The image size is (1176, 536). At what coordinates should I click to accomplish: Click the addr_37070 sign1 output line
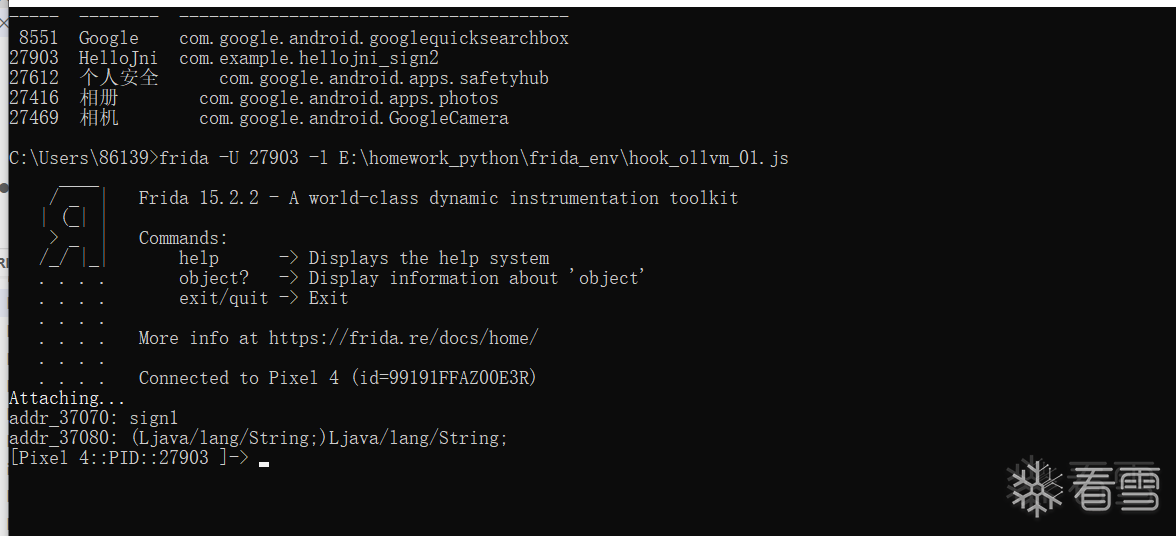point(94,418)
